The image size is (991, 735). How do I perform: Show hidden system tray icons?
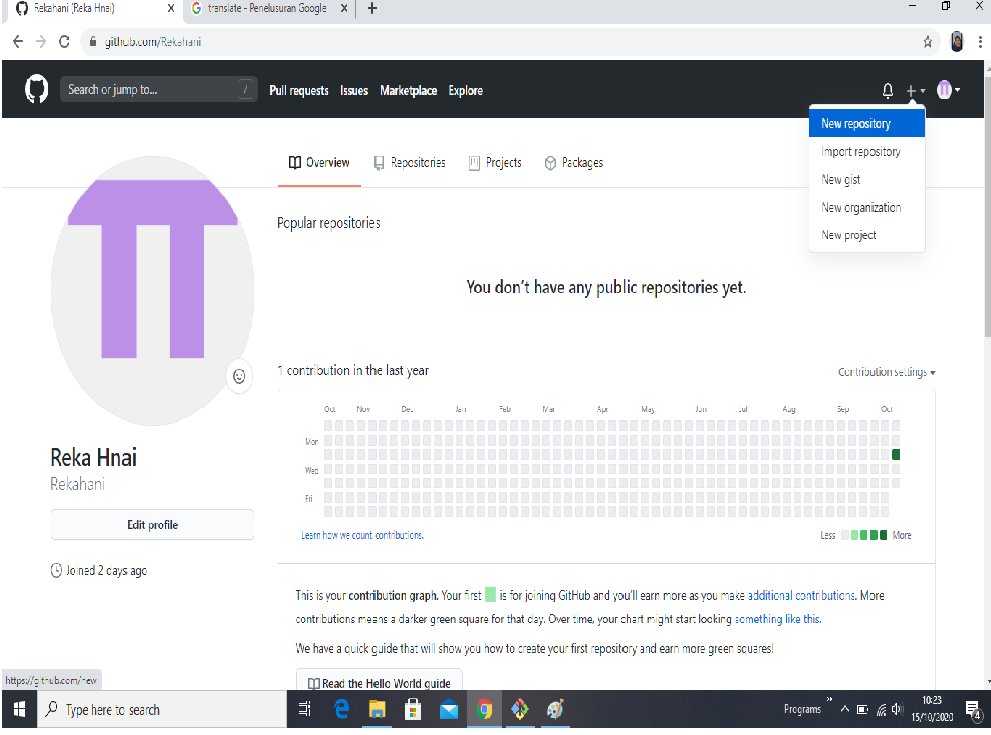point(844,709)
